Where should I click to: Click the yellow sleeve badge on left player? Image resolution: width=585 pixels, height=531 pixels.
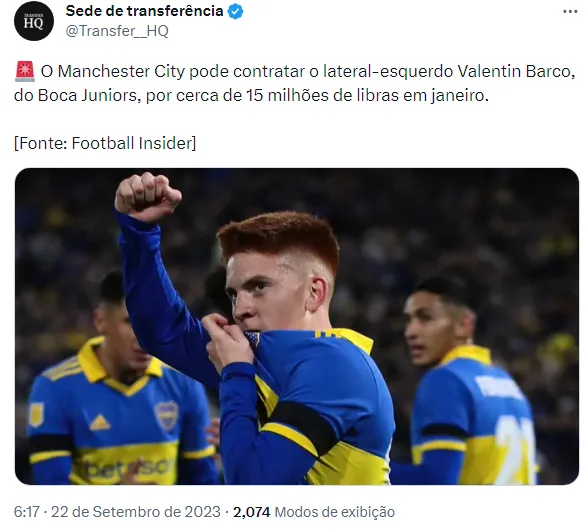tap(37, 415)
